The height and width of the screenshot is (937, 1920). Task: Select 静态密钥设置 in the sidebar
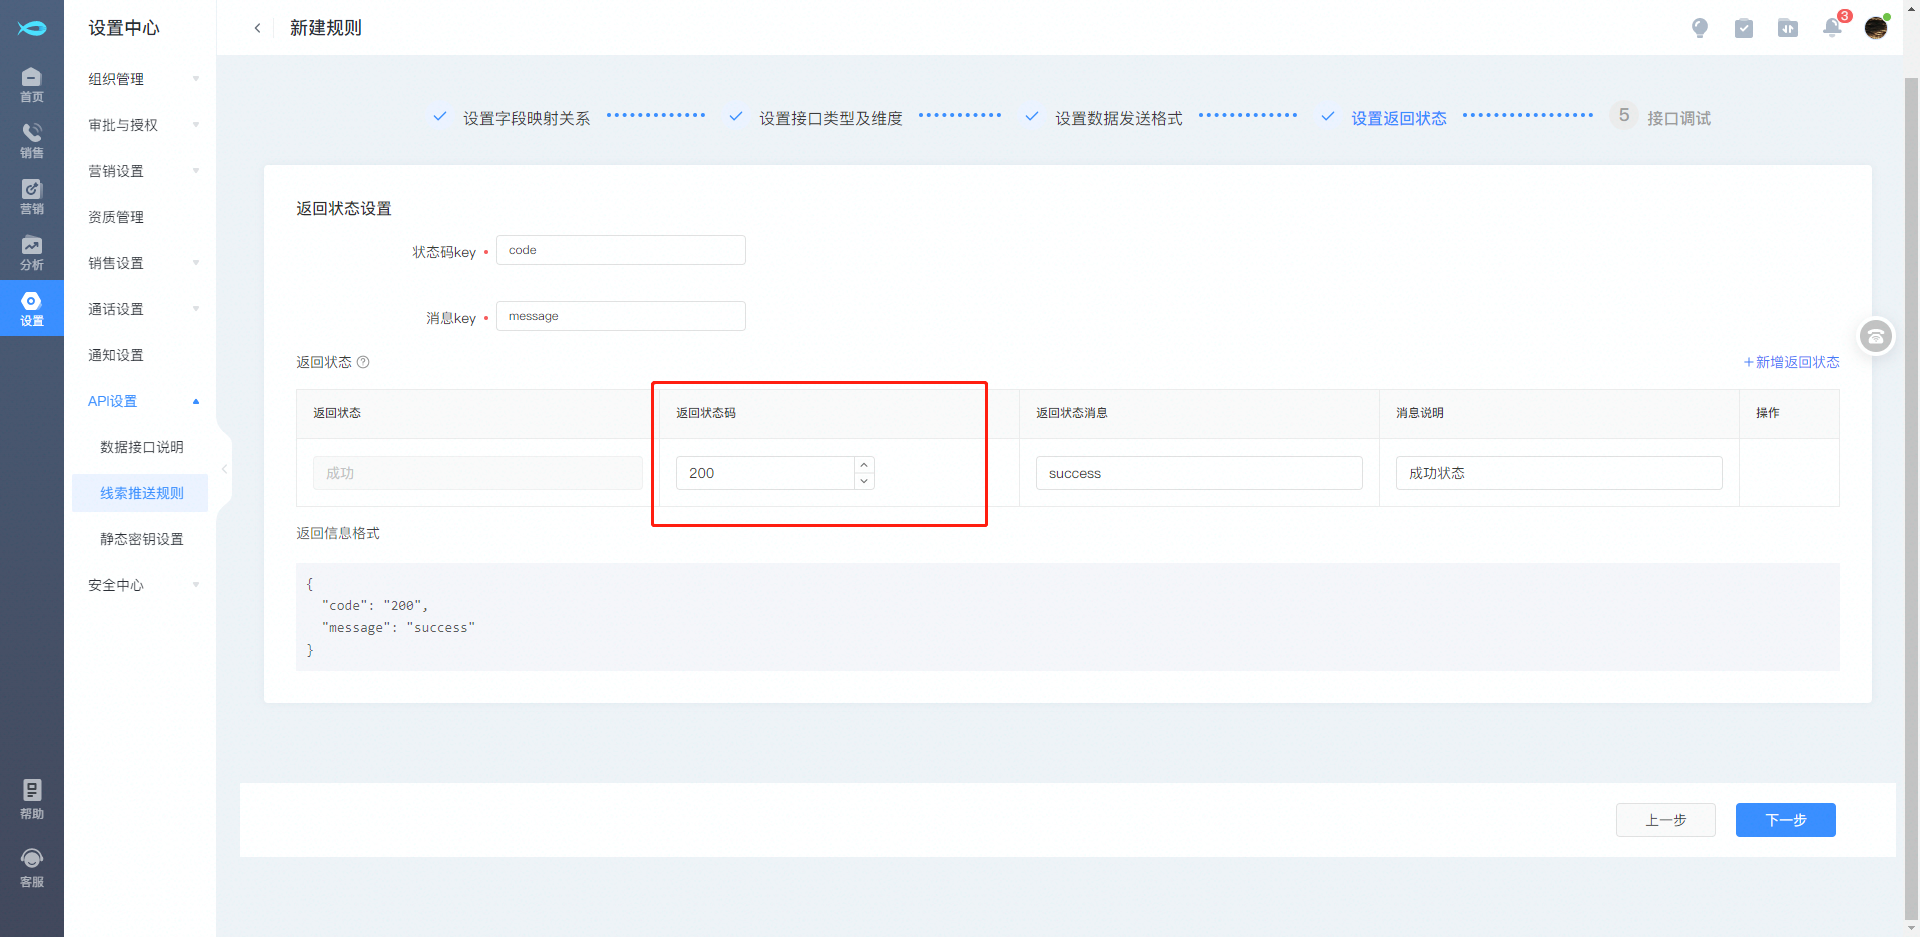(141, 539)
